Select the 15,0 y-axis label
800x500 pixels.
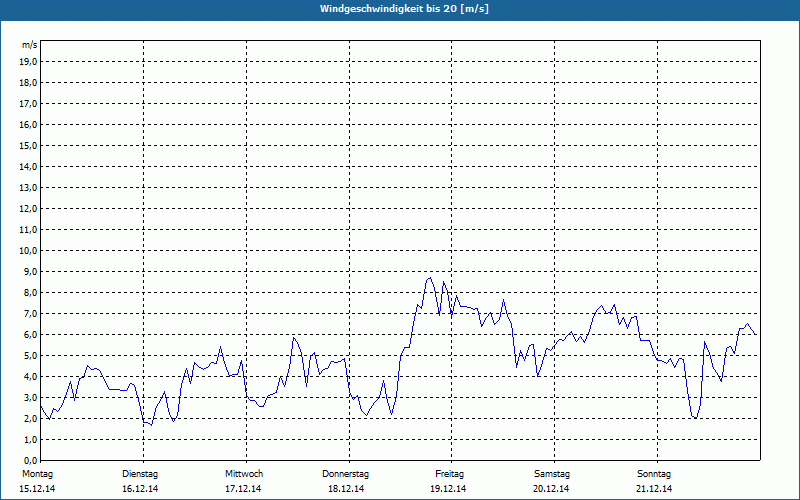(x=28, y=145)
